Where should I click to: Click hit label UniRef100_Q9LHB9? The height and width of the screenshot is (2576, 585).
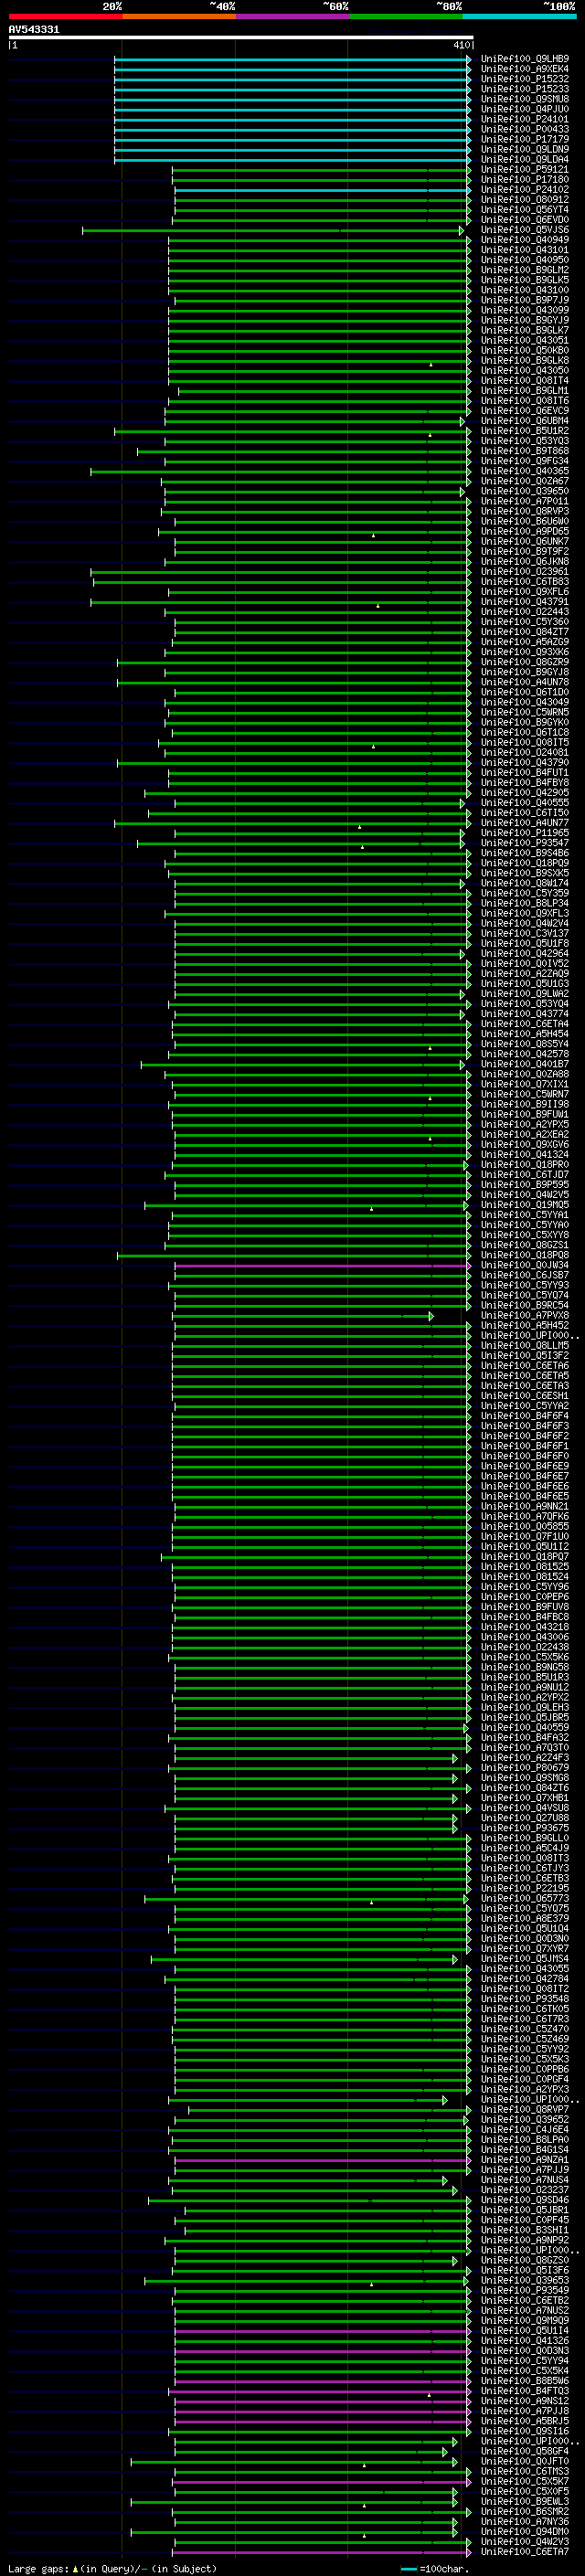click(x=524, y=60)
